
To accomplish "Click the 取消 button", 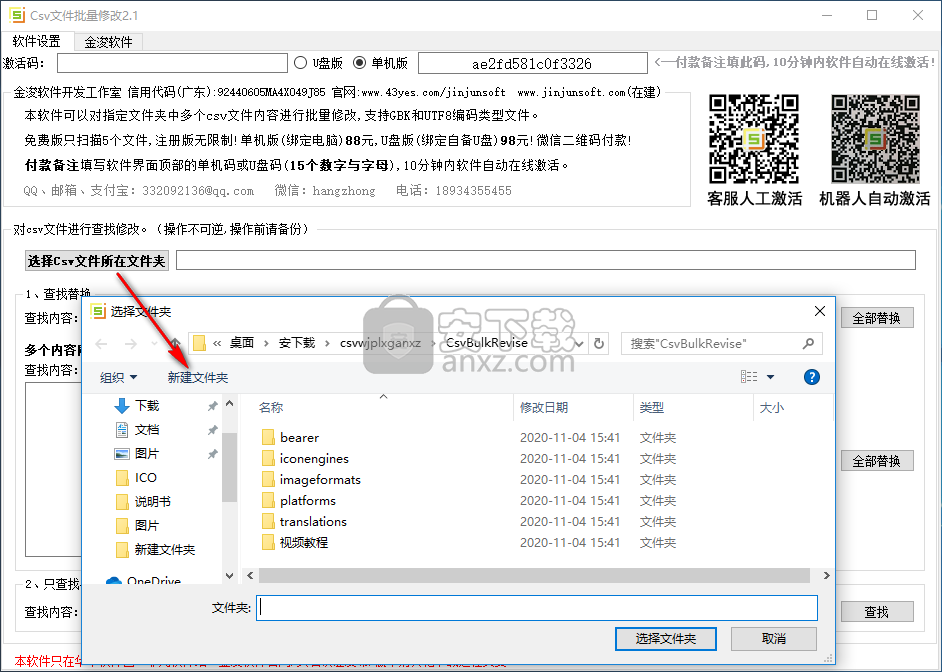I will [x=774, y=639].
